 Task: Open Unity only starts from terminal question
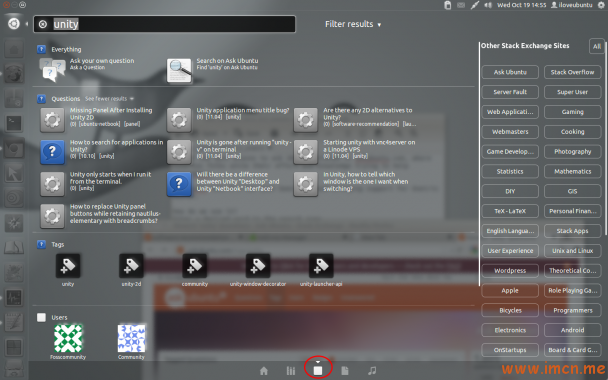click(96, 183)
